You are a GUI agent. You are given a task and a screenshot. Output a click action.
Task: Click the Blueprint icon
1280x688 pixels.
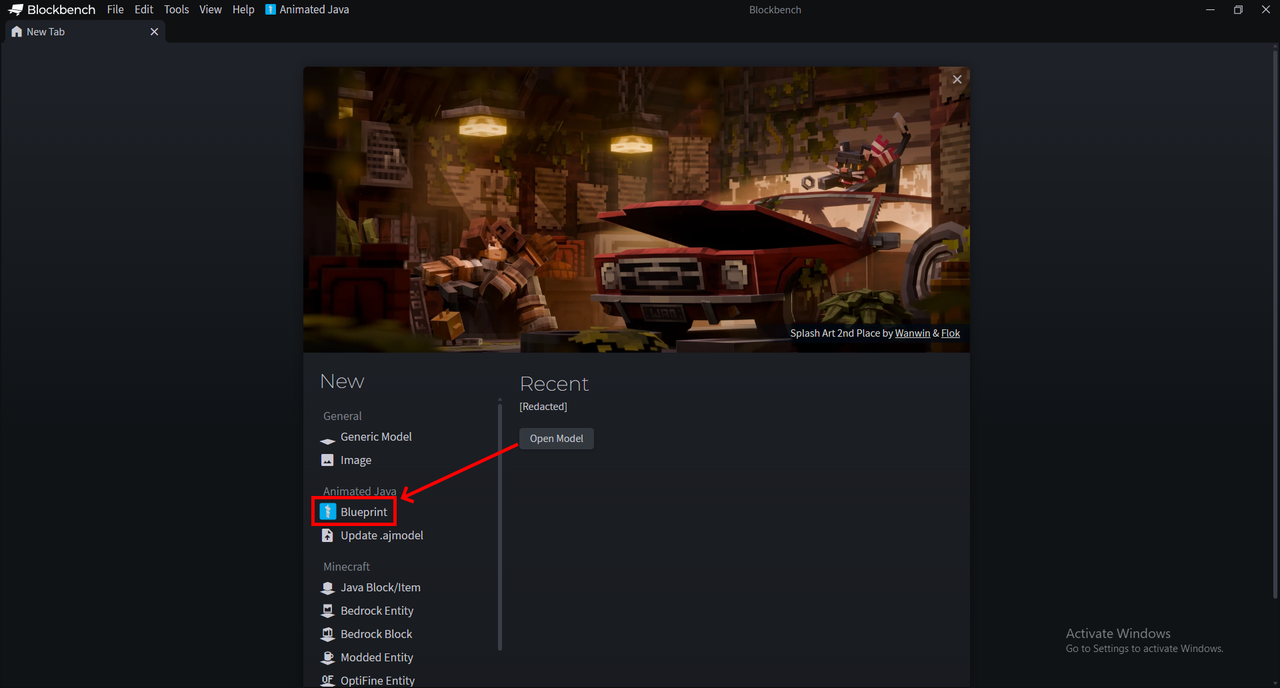click(x=327, y=512)
